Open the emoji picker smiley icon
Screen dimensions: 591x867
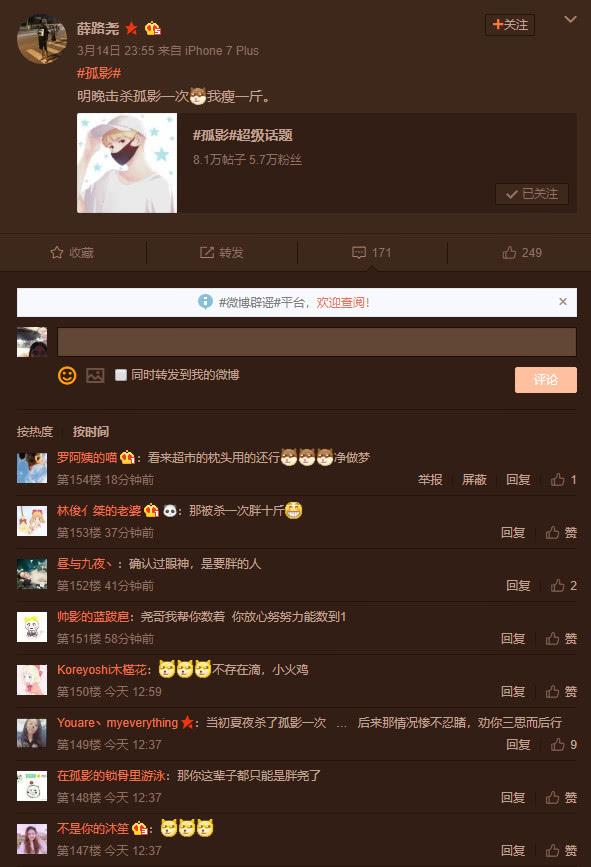(67, 375)
